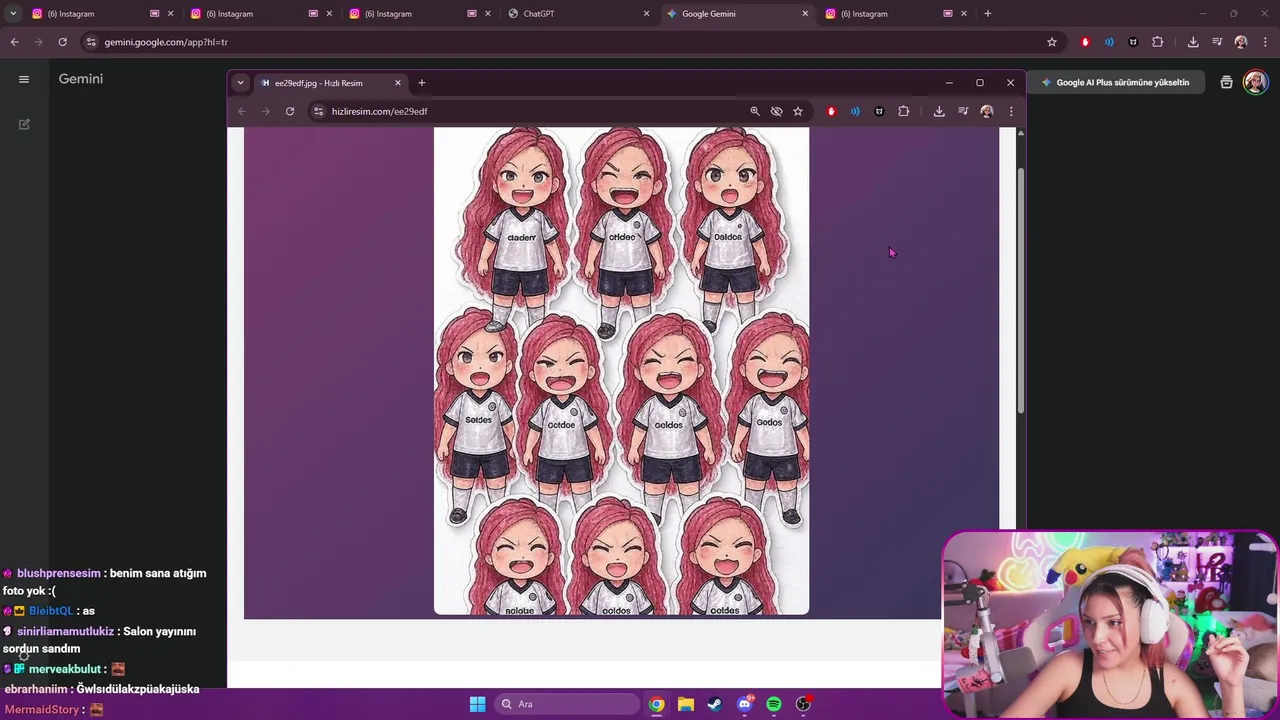
Task: Go back in the Hızlı Resim window
Action: [x=241, y=111]
